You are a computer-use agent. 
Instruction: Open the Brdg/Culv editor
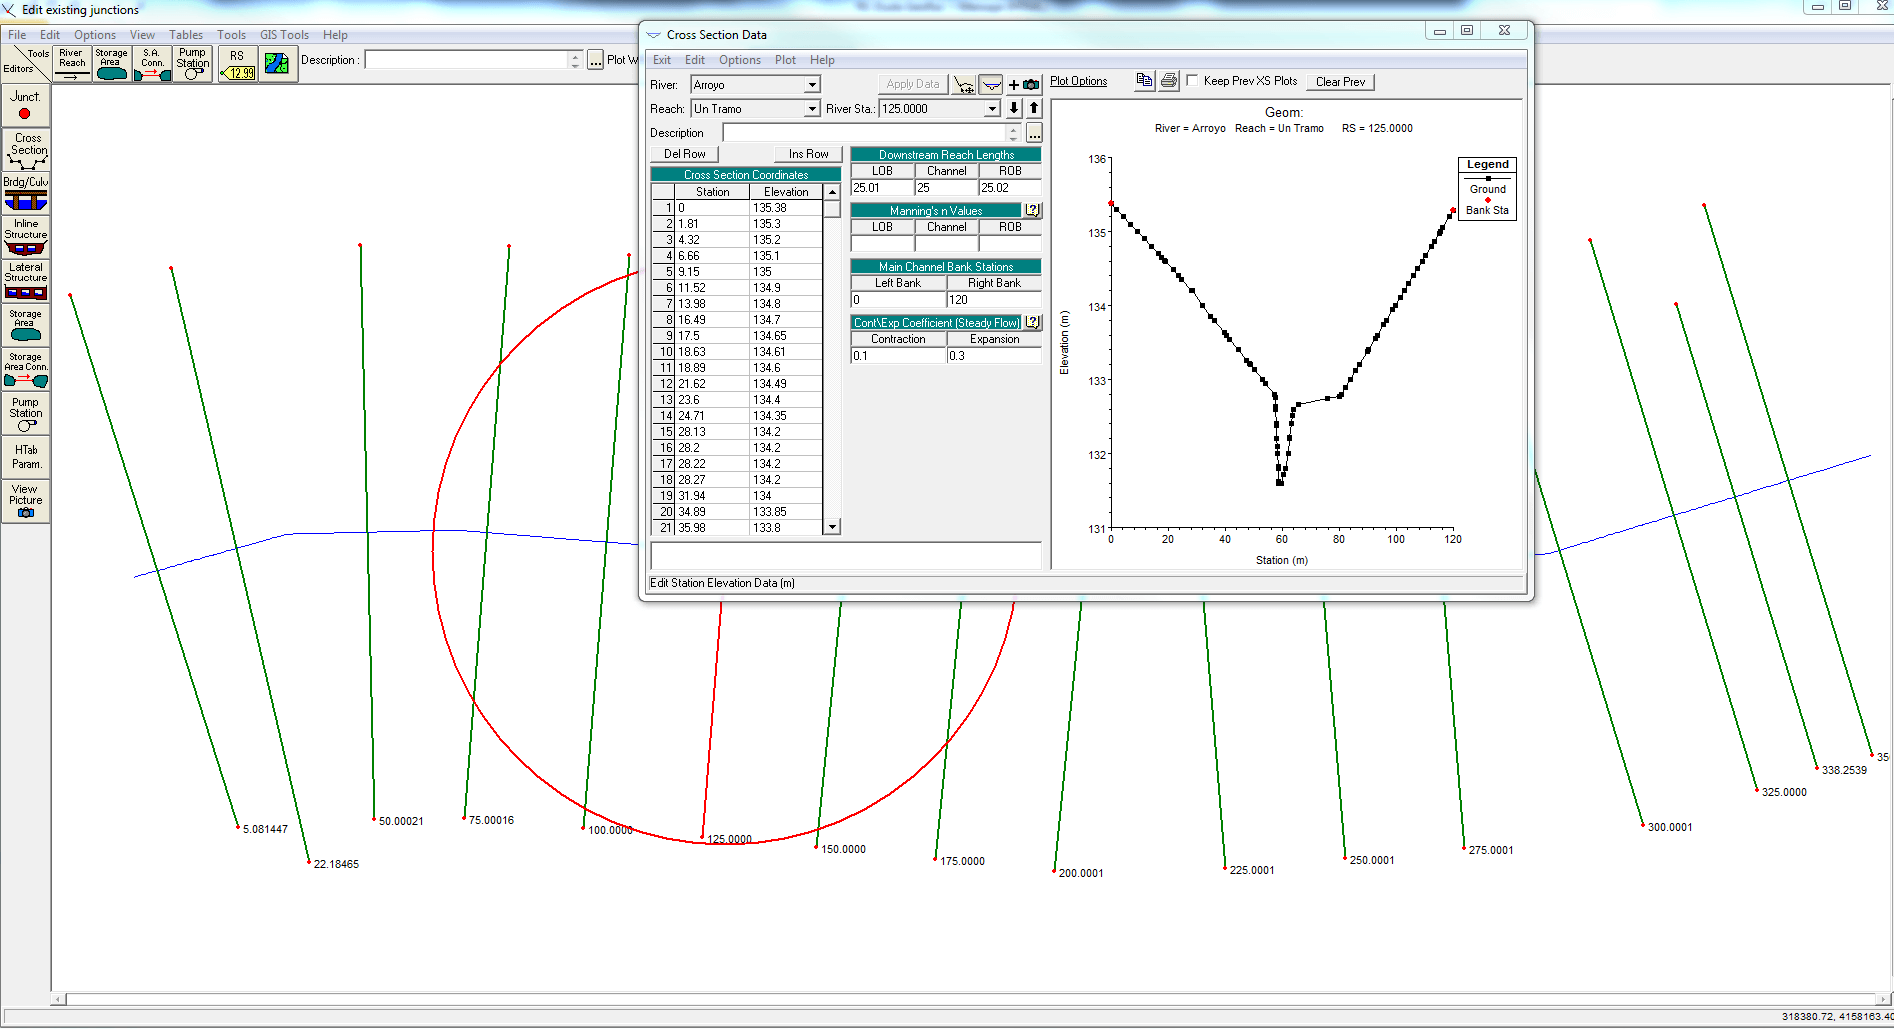pyautogui.click(x=25, y=194)
